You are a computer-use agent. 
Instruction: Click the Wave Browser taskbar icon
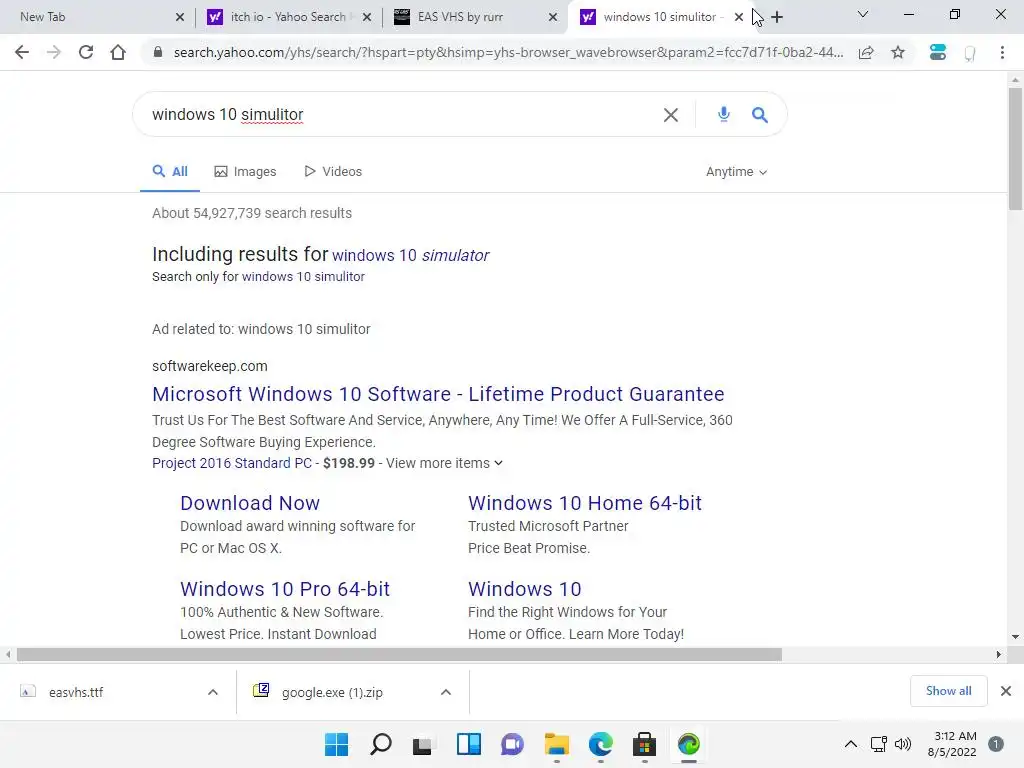688,744
